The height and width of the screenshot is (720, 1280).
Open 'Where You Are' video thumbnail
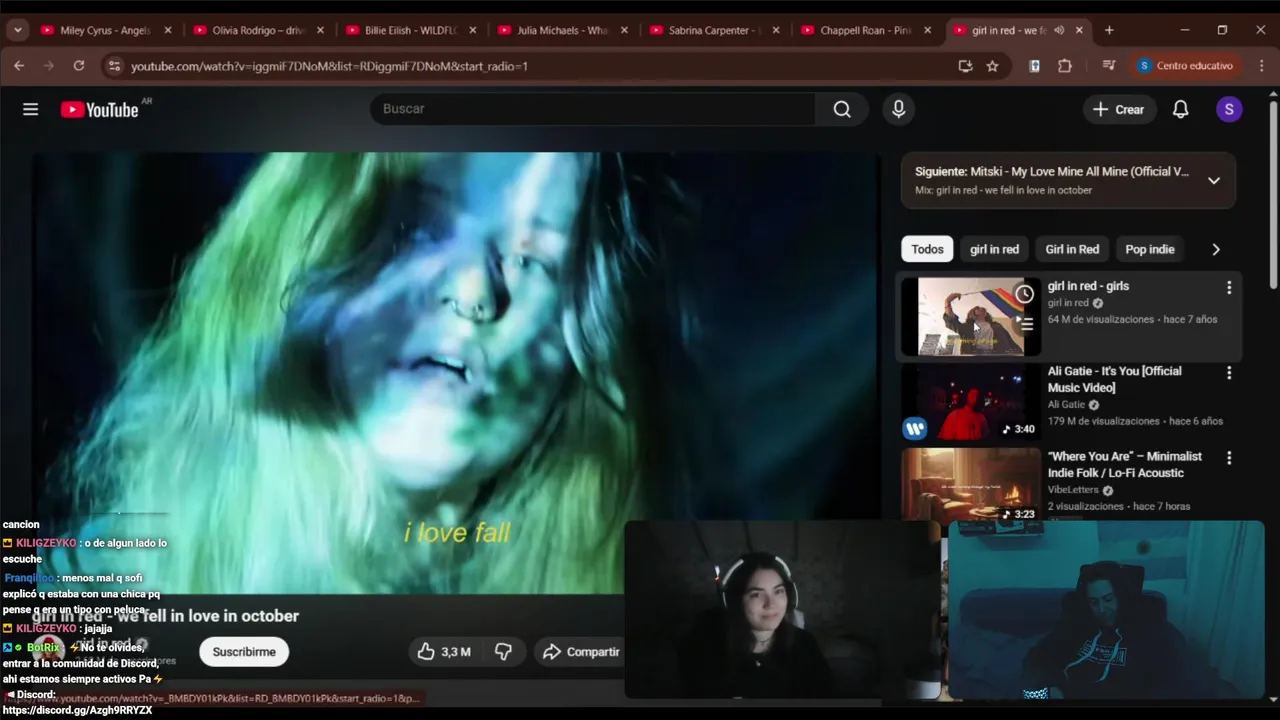click(x=971, y=485)
